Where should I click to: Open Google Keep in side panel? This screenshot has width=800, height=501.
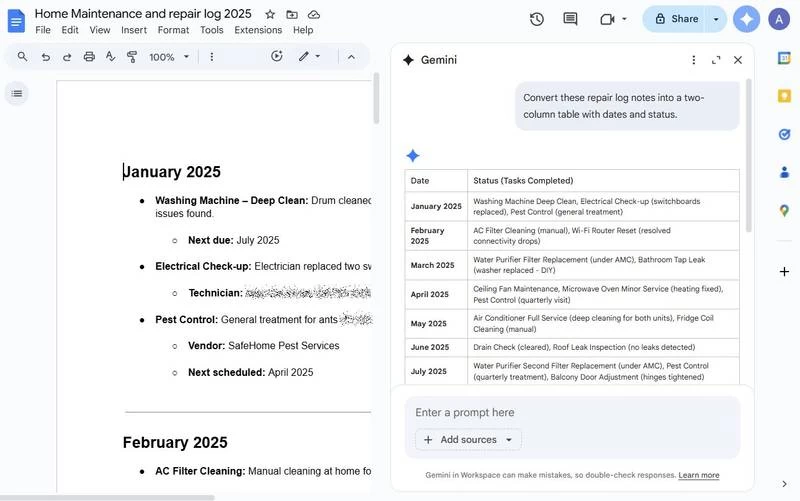784,96
